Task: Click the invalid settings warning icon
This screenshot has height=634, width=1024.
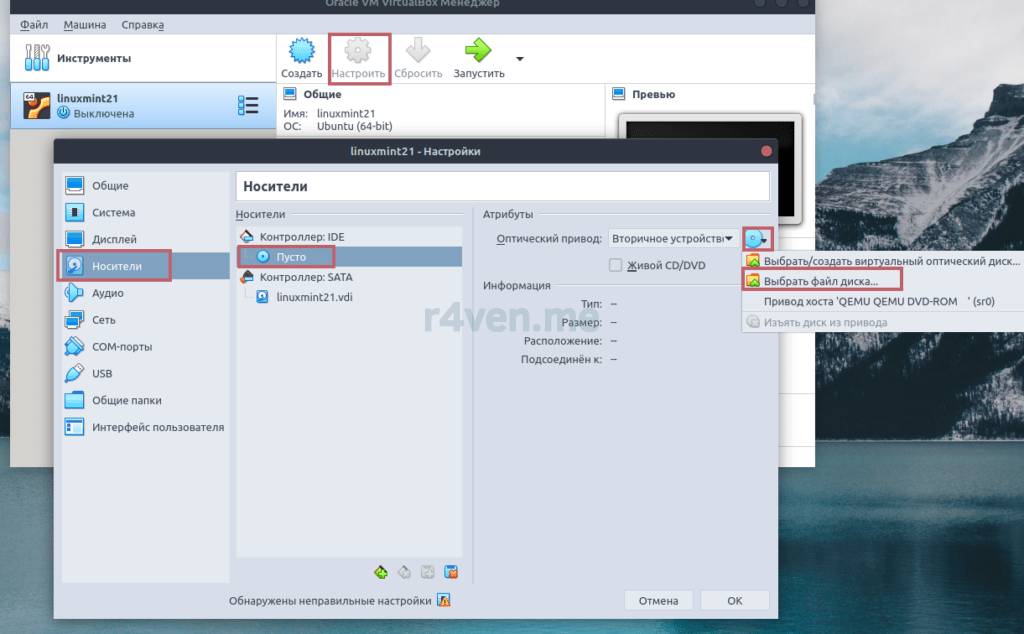Action: (444, 601)
